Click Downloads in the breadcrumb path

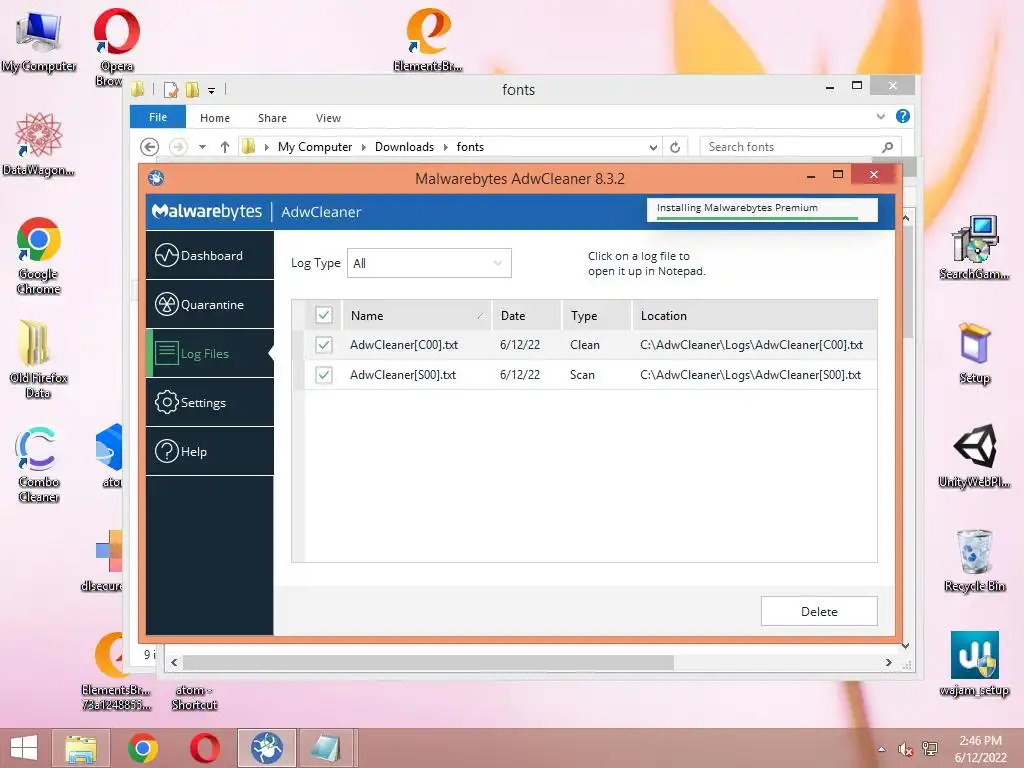click(x=404, y=147)
